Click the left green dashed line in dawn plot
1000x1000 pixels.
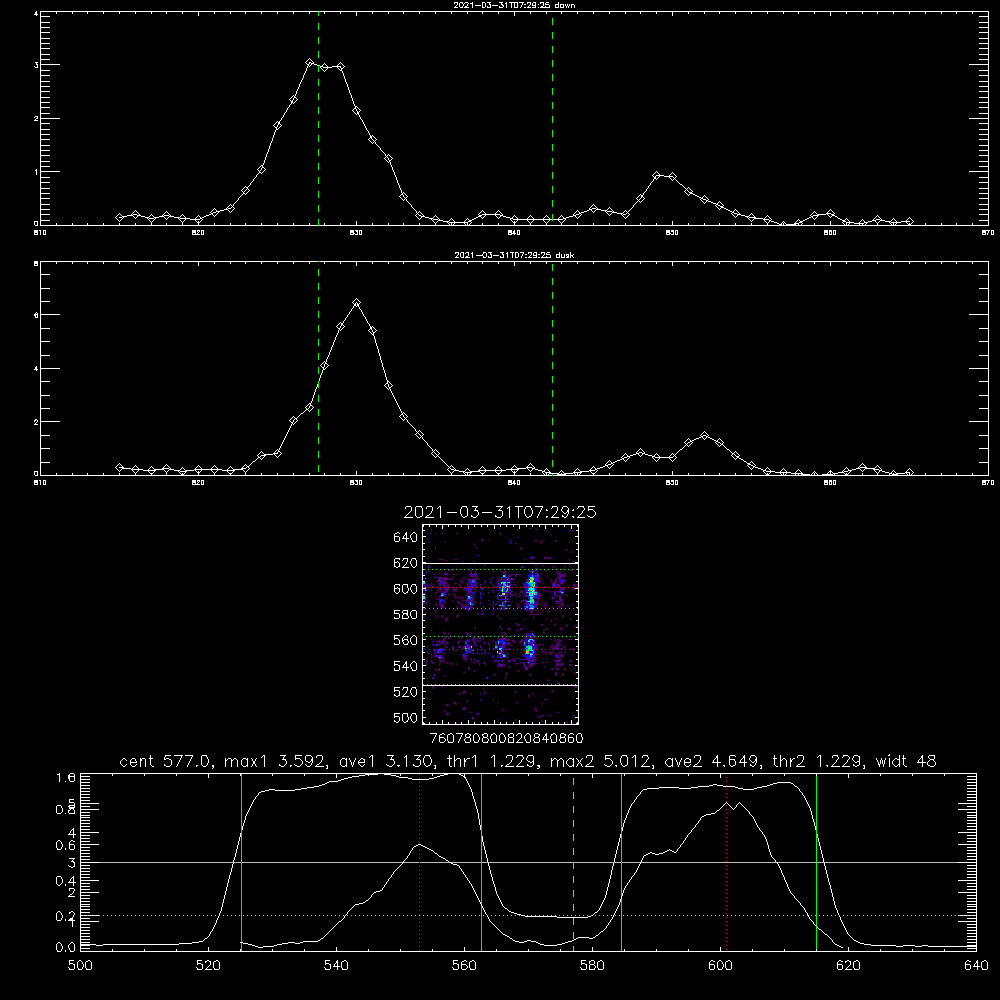click(x=318, y=118)
